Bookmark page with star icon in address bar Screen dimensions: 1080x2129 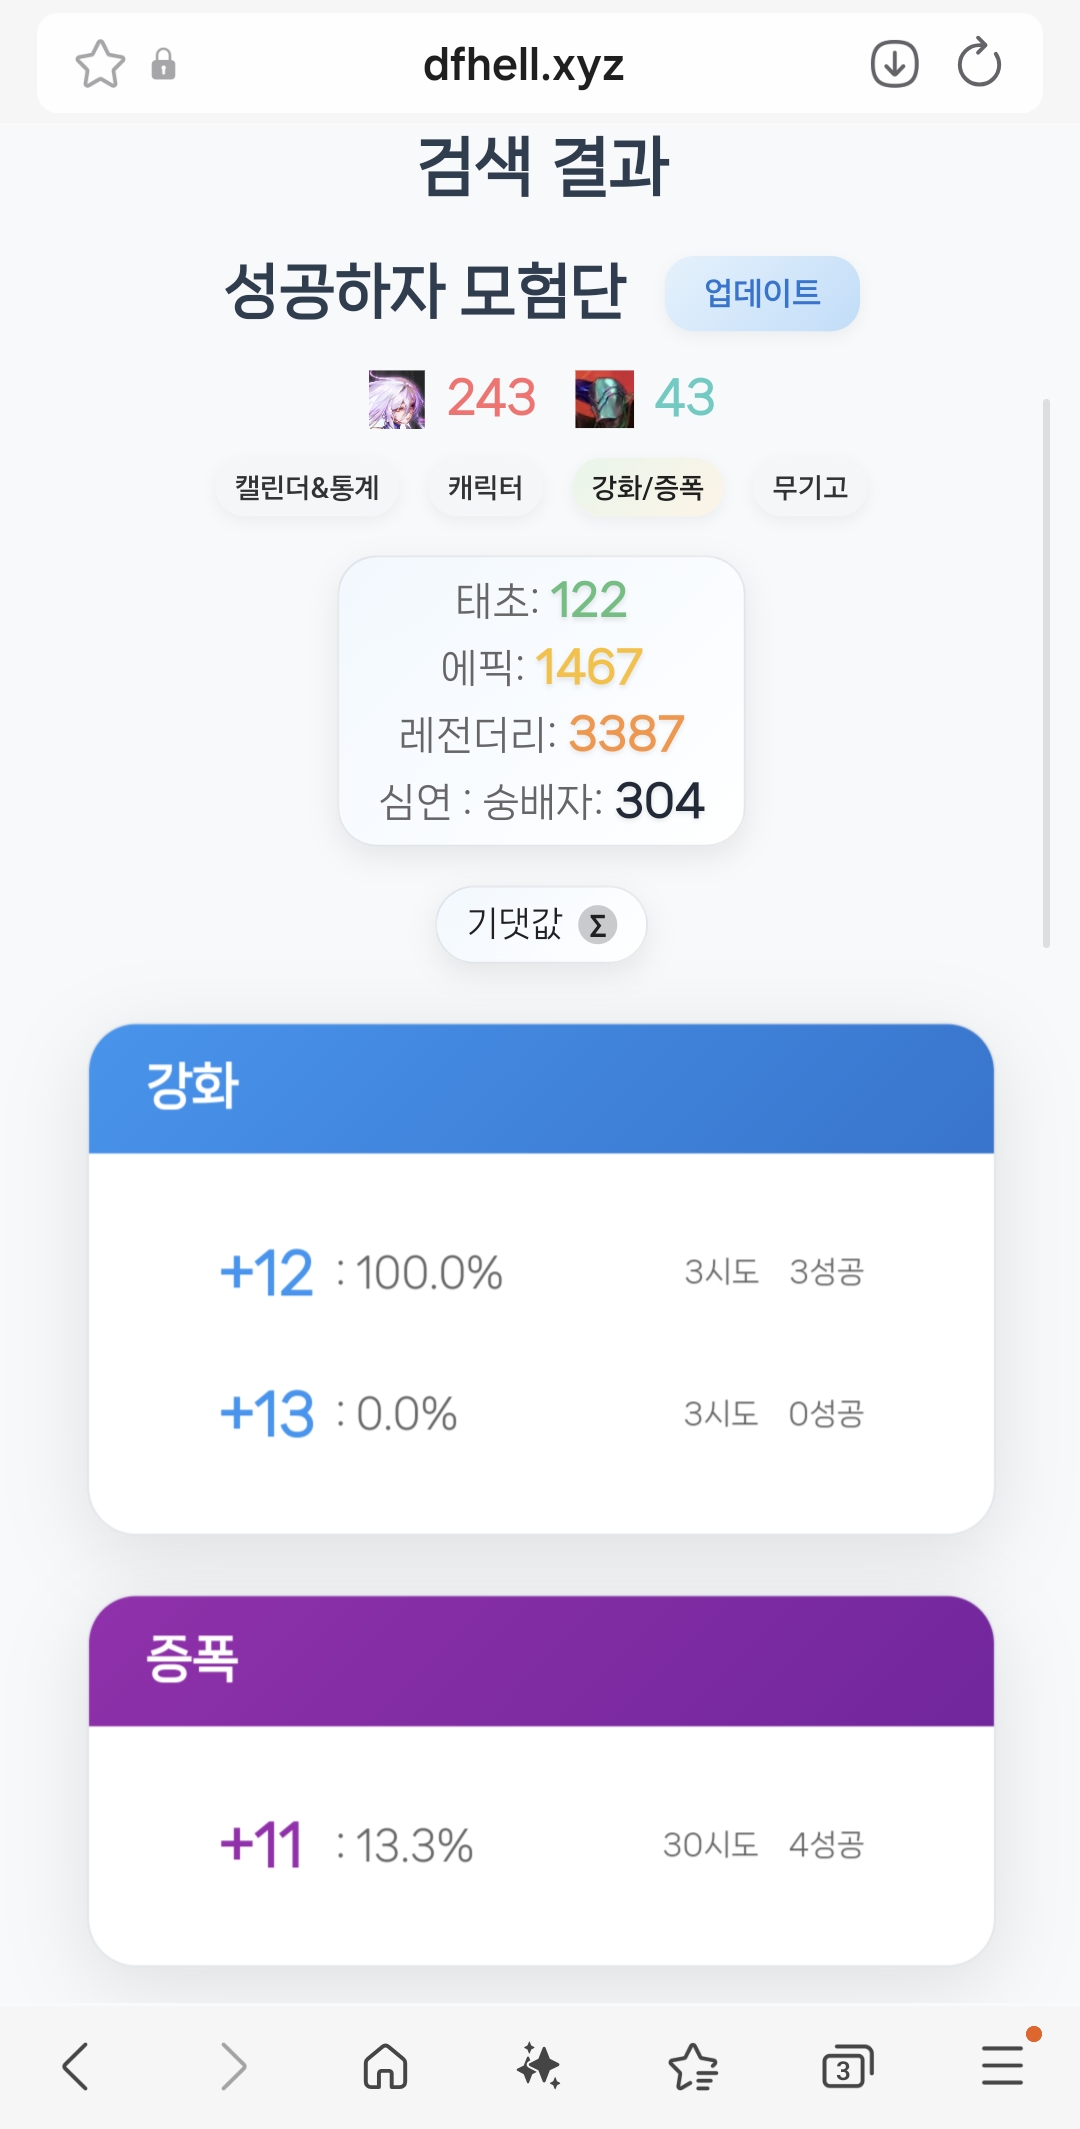100,65
